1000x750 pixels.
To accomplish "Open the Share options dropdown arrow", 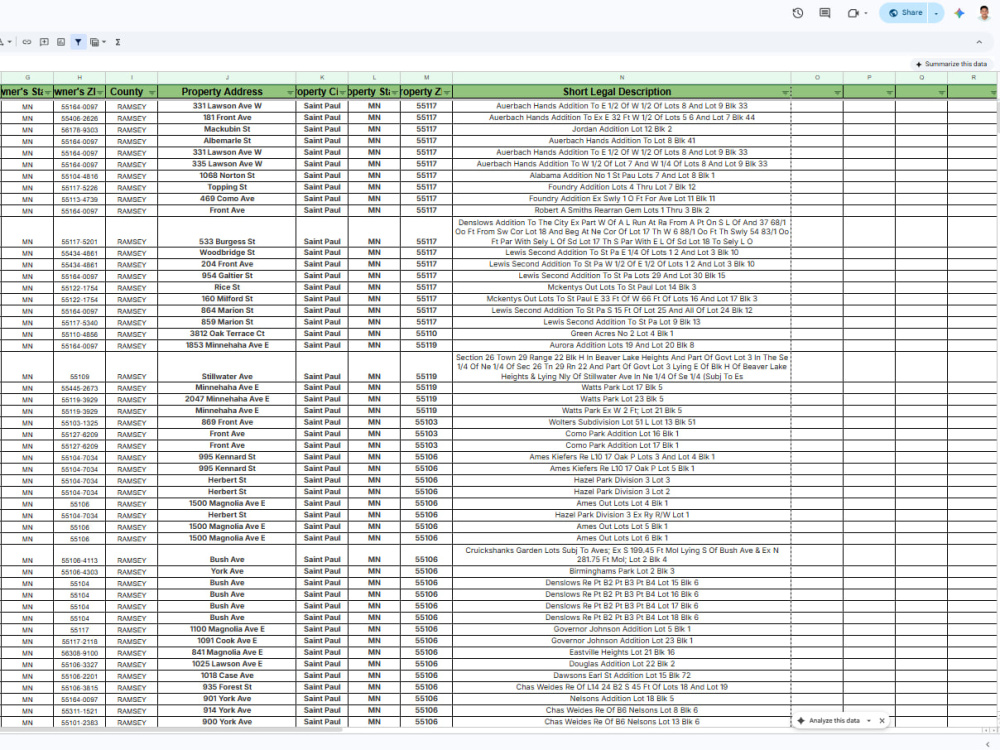I will (936, 13).
